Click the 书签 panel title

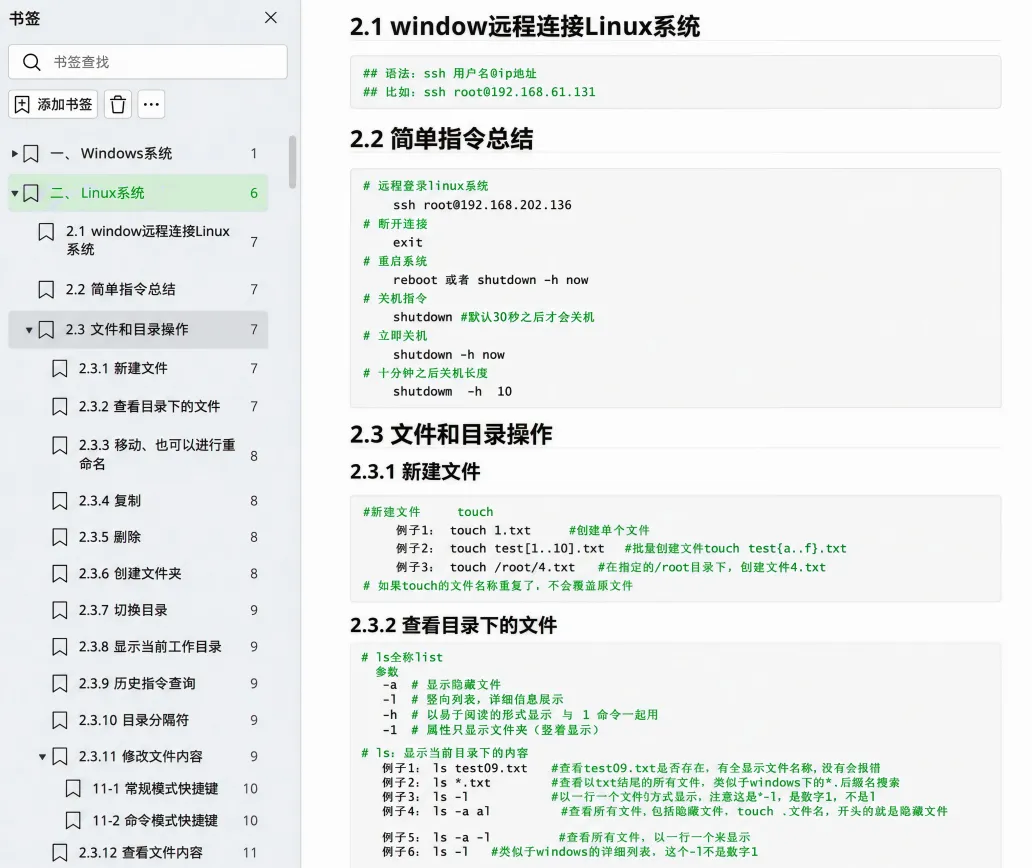(24, 18)
